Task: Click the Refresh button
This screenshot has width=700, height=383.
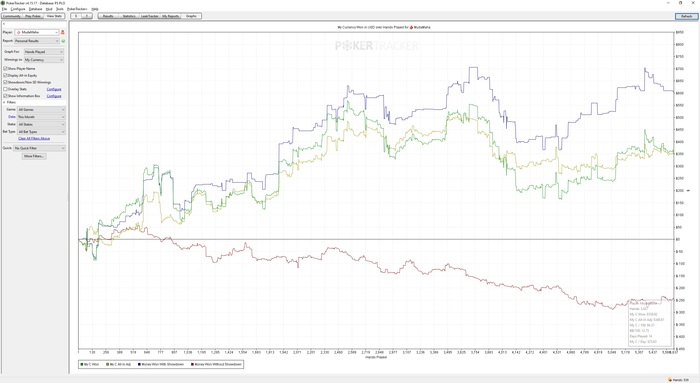Action: coord(686,16)
